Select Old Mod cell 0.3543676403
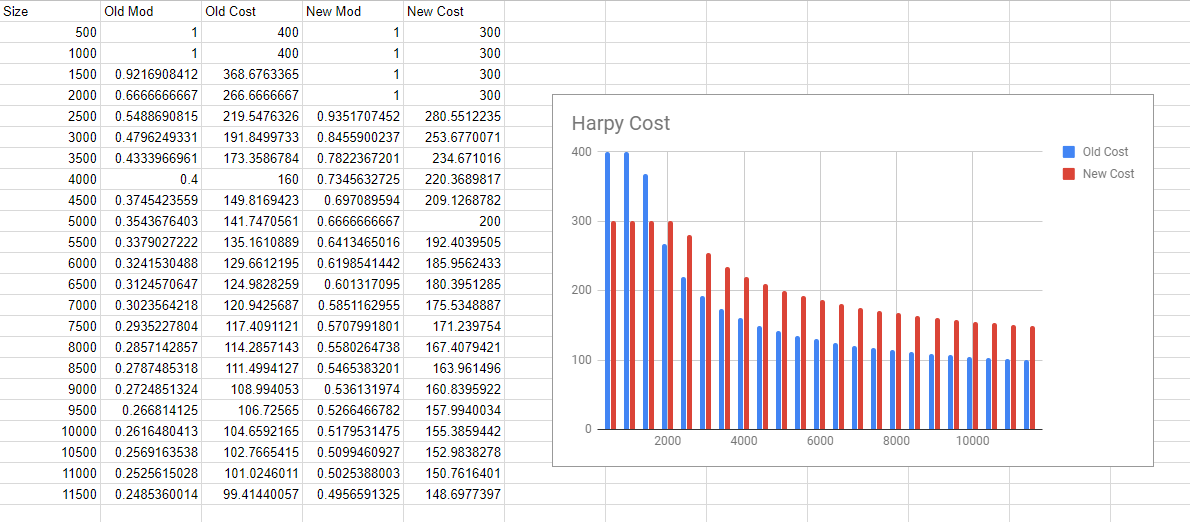The height and width of the screenshot is (522, 1190). [x=151, y=222]
